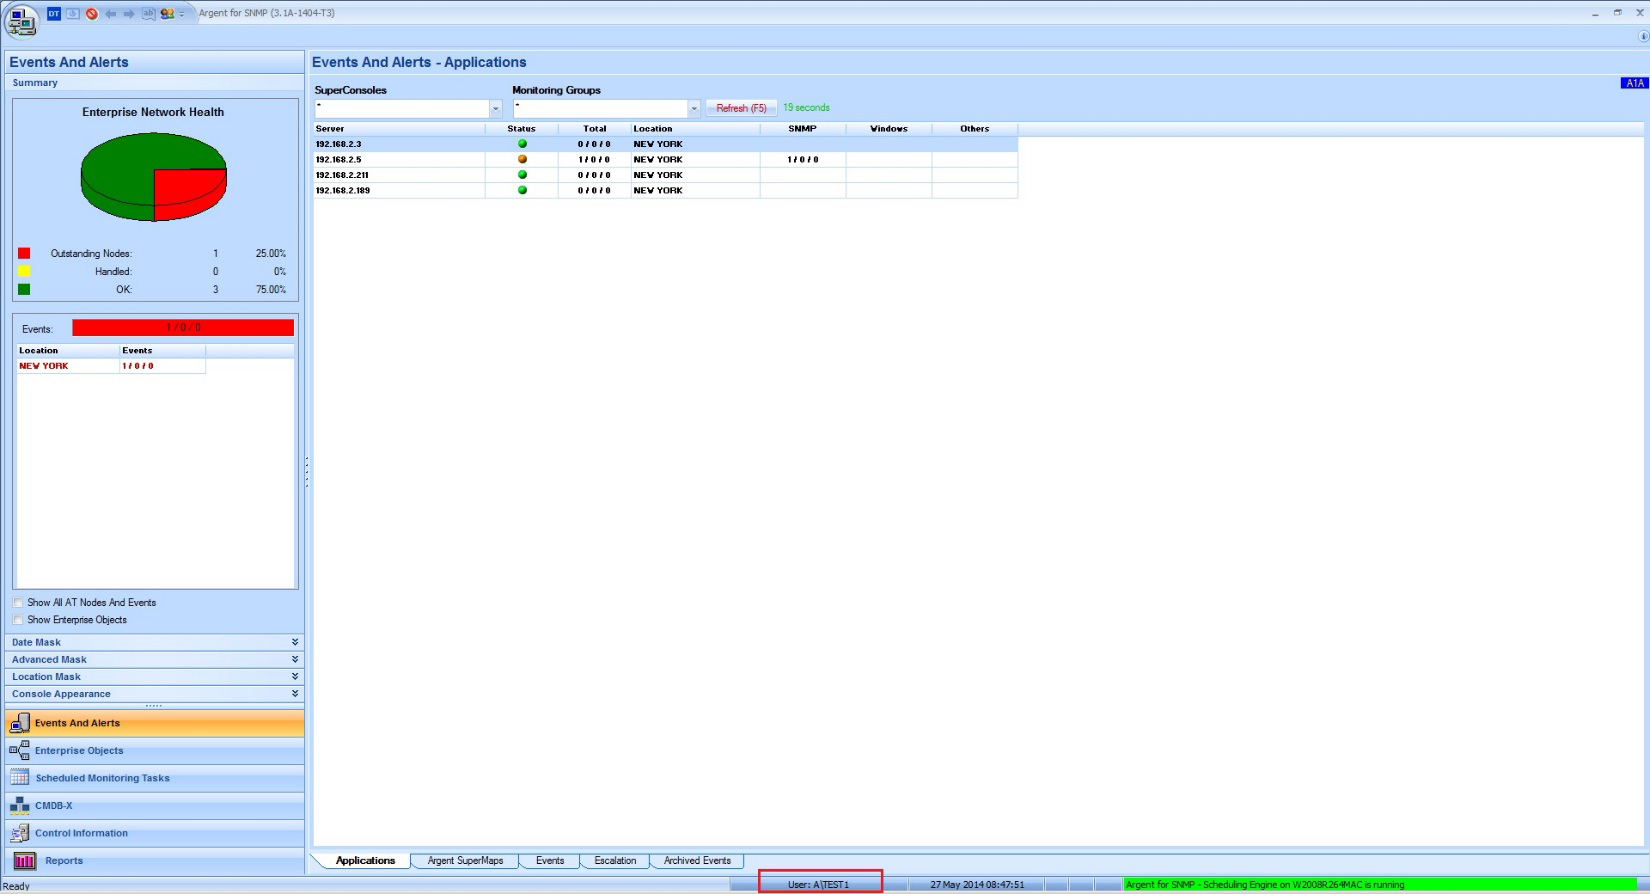Click the blue DT toolbar icon
The width and height of the screenshot is (1650, 894).
pyautogui.click(x=54, y=14)
